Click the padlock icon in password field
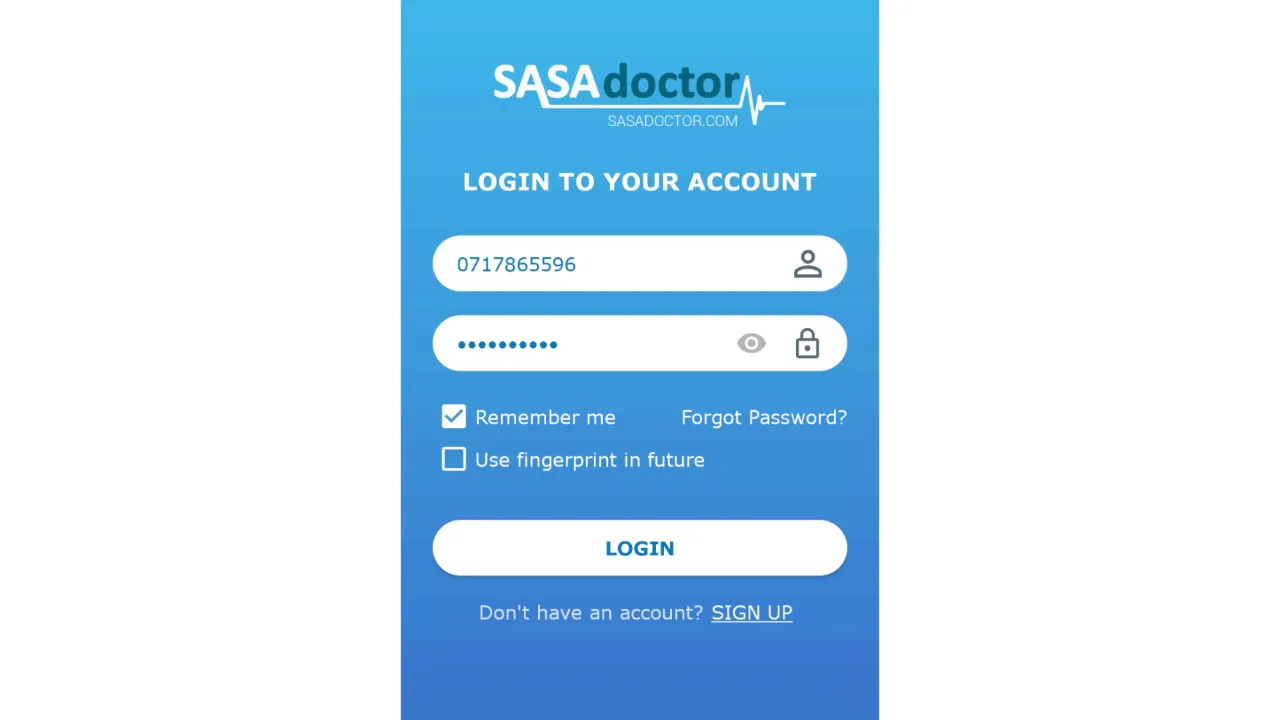Screen dimensions: 1280x720 click(x=807, y=343)
